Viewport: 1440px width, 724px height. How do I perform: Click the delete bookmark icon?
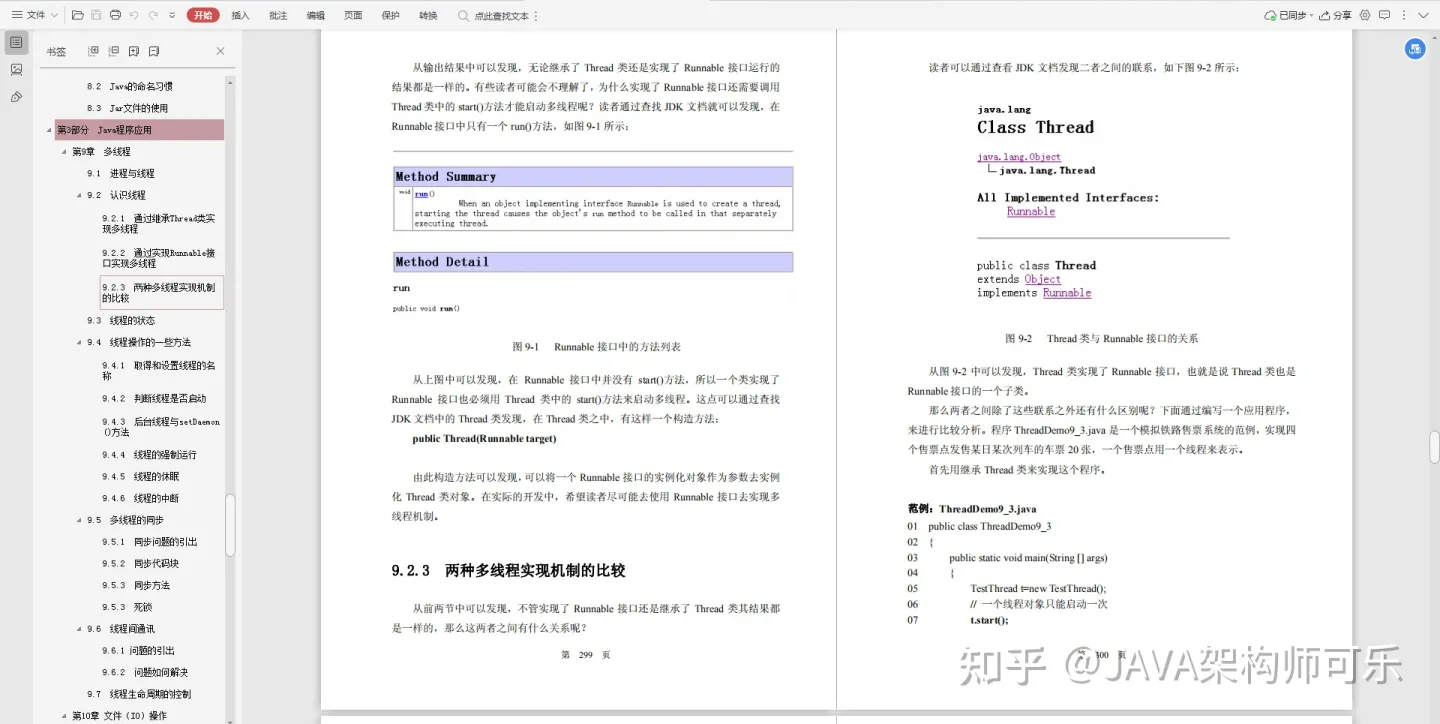[x=154, y=51]
